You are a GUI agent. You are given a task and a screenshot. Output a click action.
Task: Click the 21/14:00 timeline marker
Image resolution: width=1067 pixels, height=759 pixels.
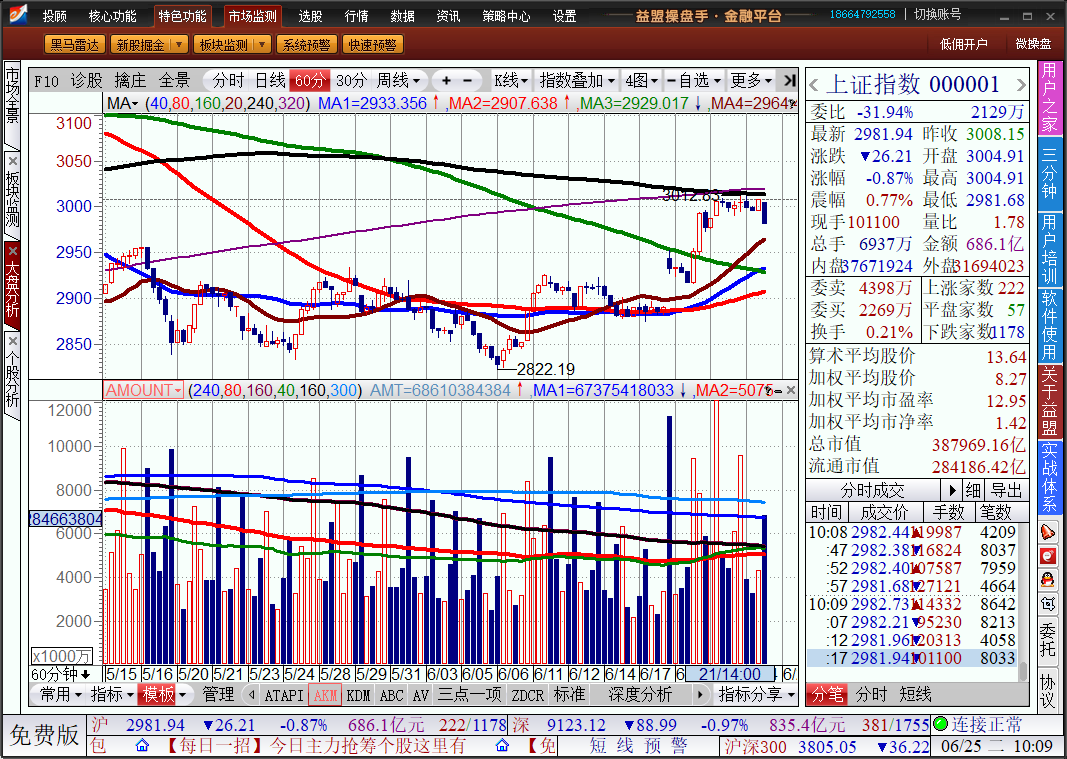(729, 674)
